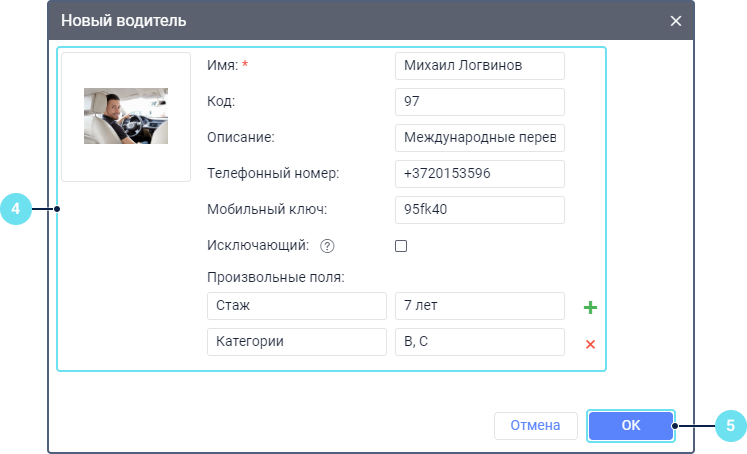
Task: Close the Новый водитель dialog
Action: coord(676,21)
